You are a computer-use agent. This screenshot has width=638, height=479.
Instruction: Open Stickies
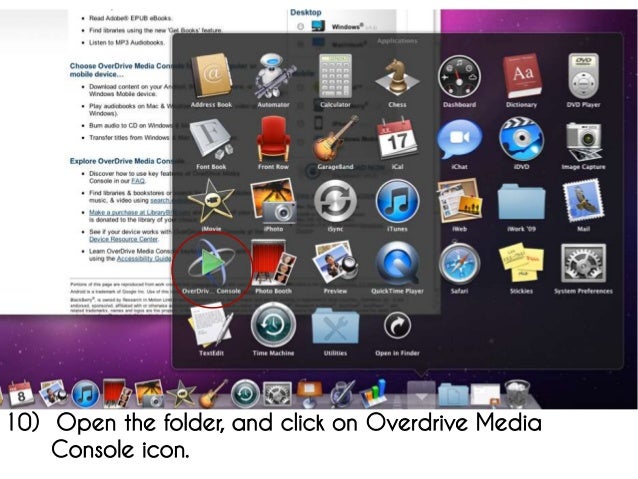pyautogui.click(x=522, y=264)
